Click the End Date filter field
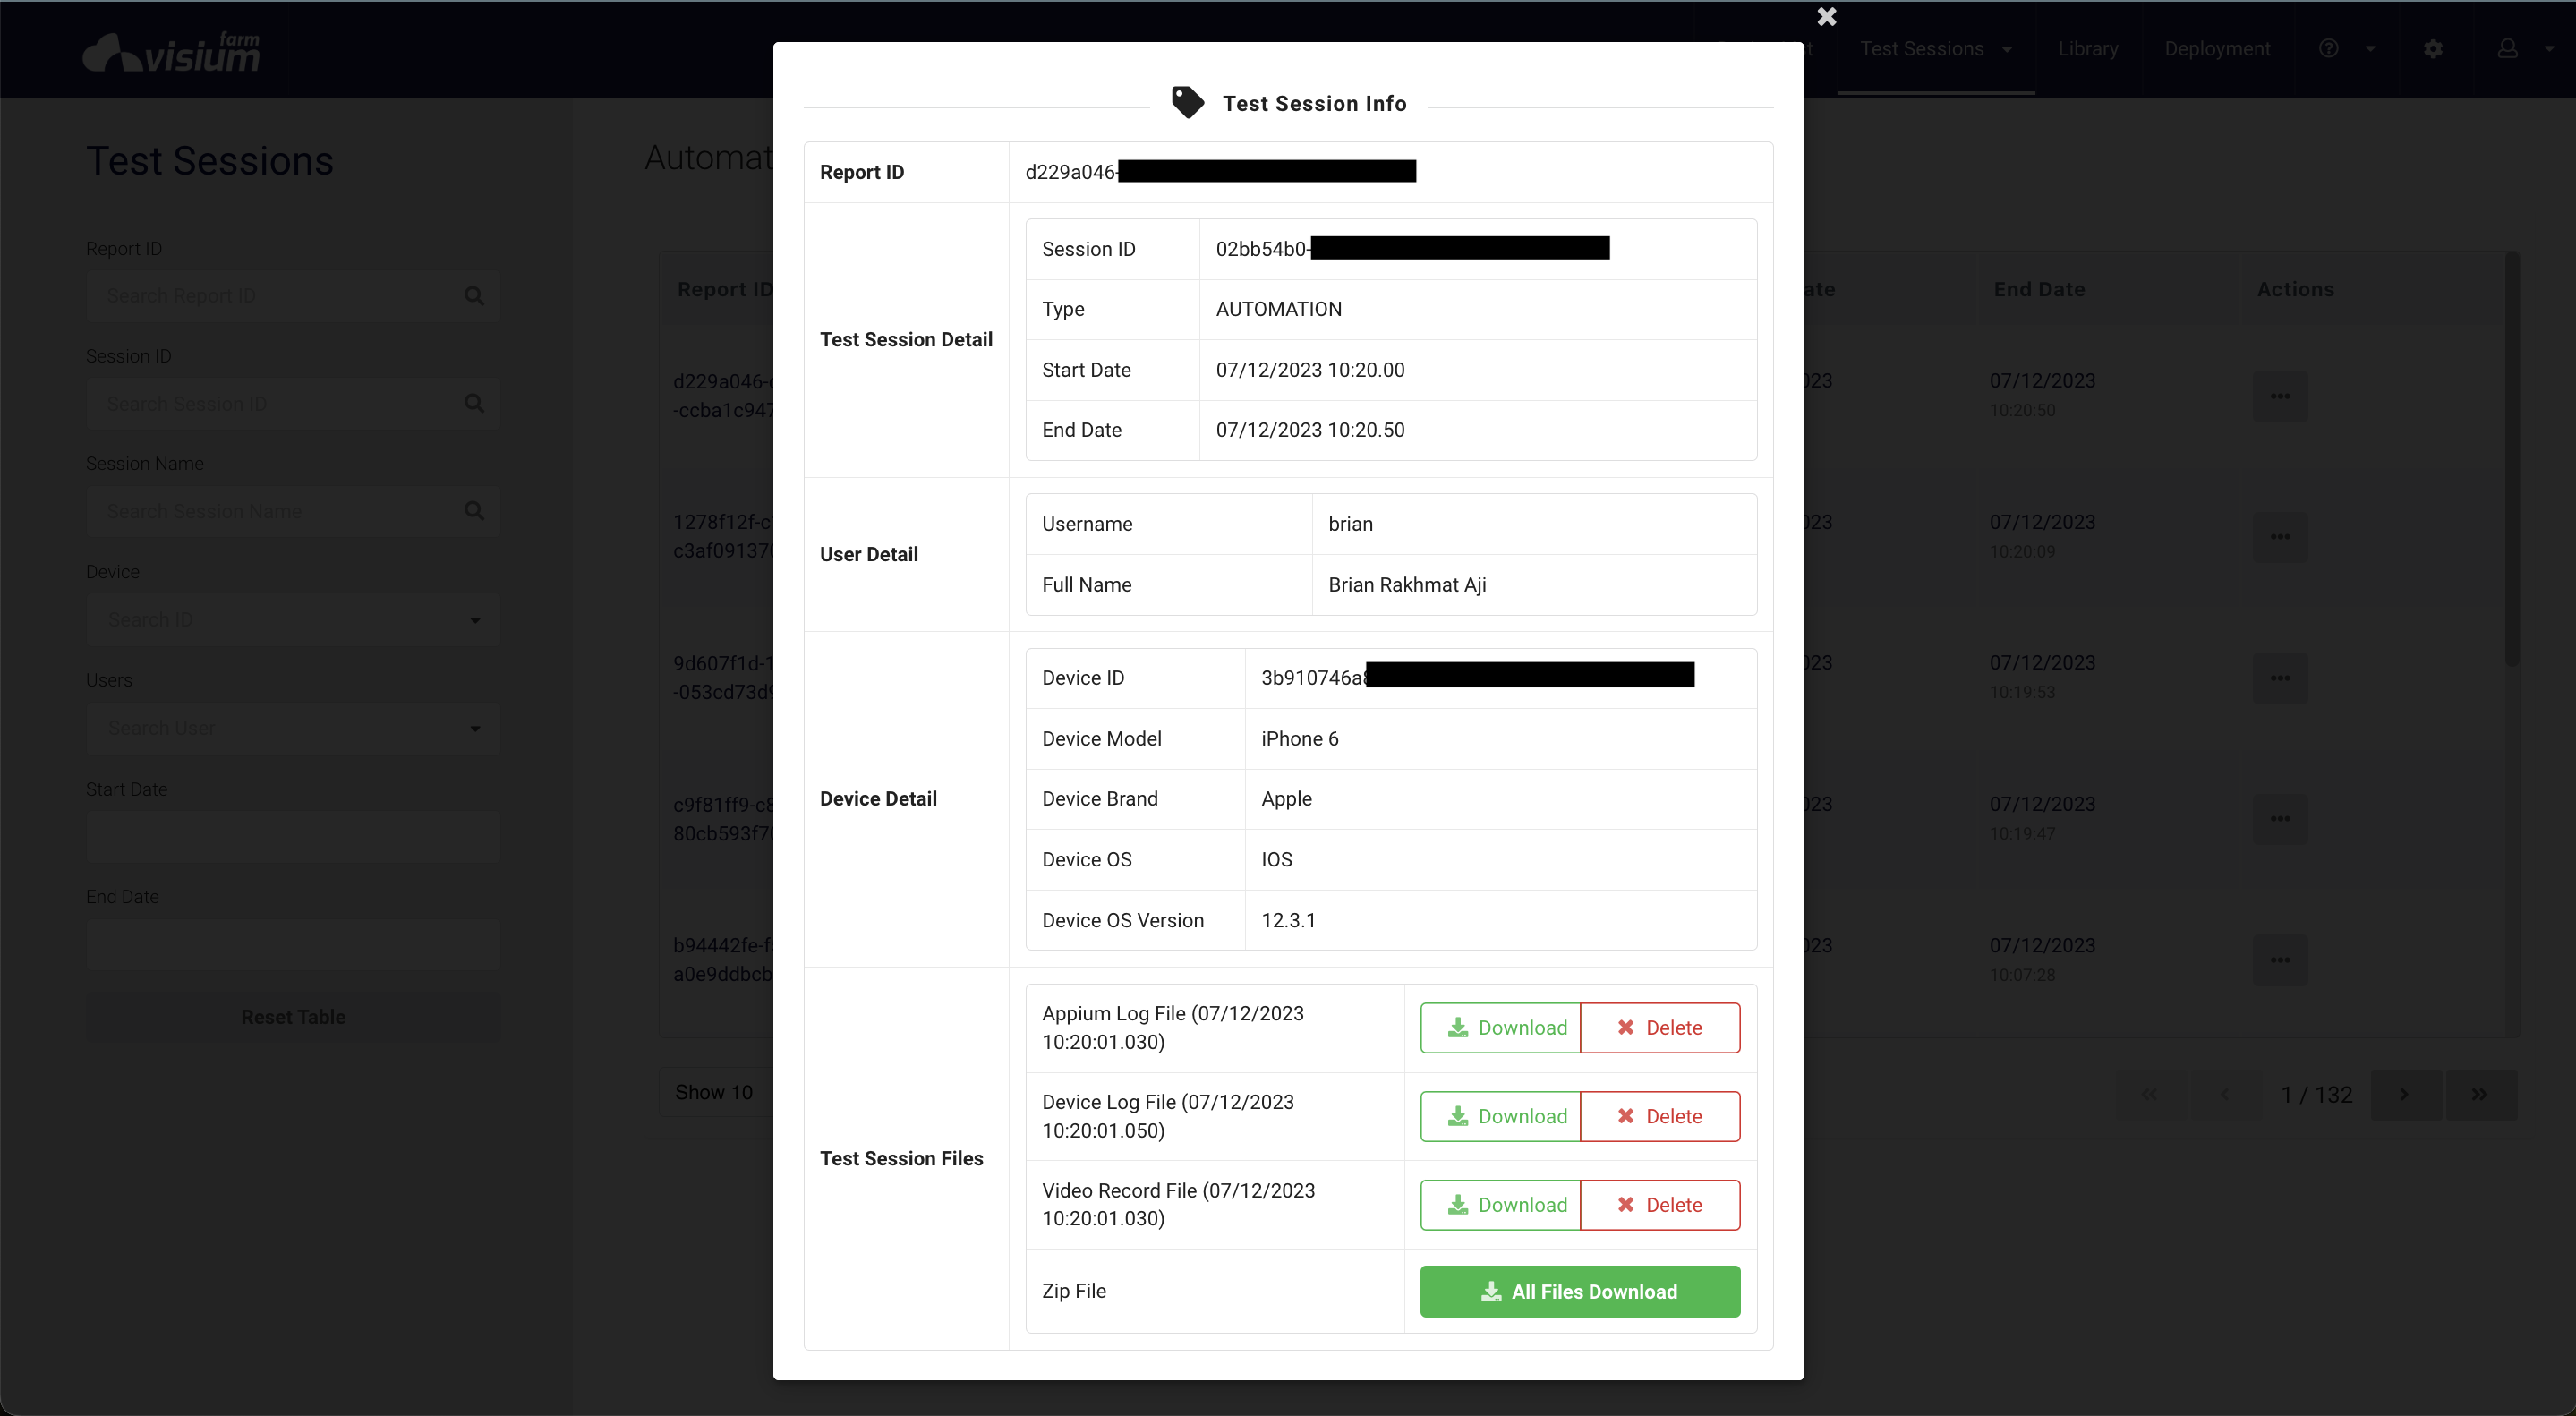The image size is (2576, 1416). pos(293,944)
